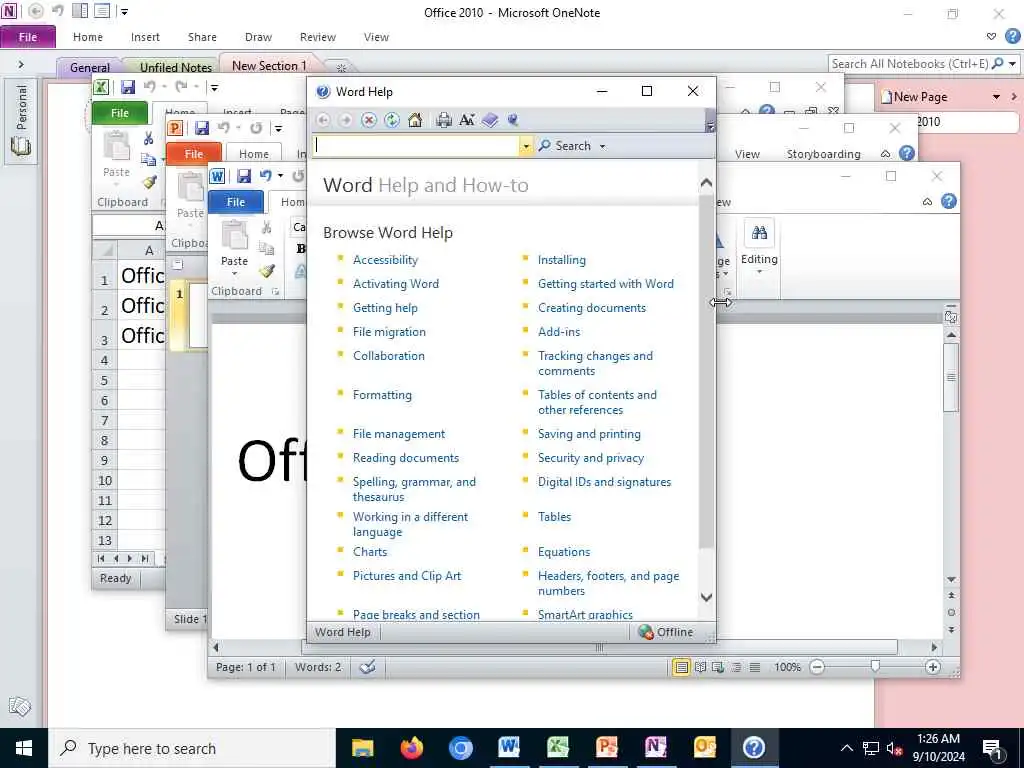
Task: Click the Search button in Word Help
Action: [566, 146]
